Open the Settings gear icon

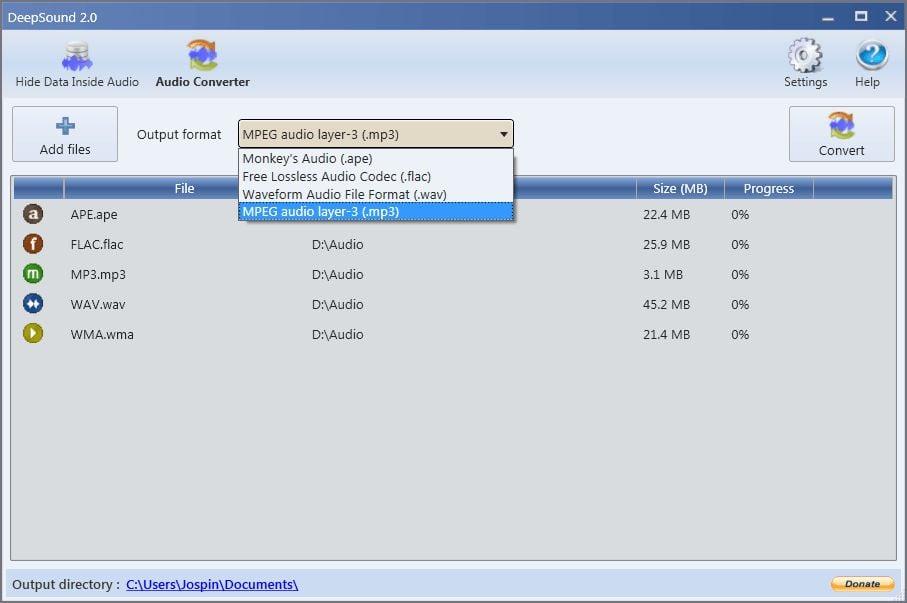tap(805, 64)
